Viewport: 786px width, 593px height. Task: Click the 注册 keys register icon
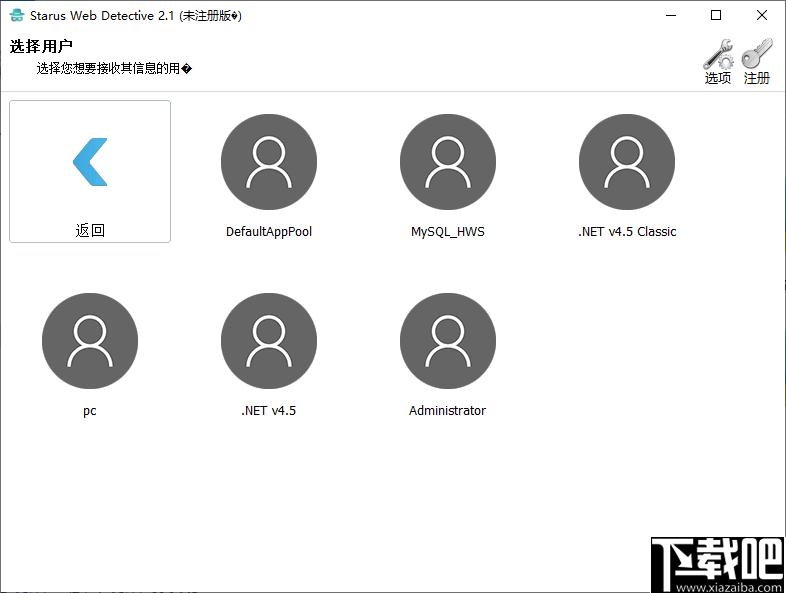tap(757, 54)
